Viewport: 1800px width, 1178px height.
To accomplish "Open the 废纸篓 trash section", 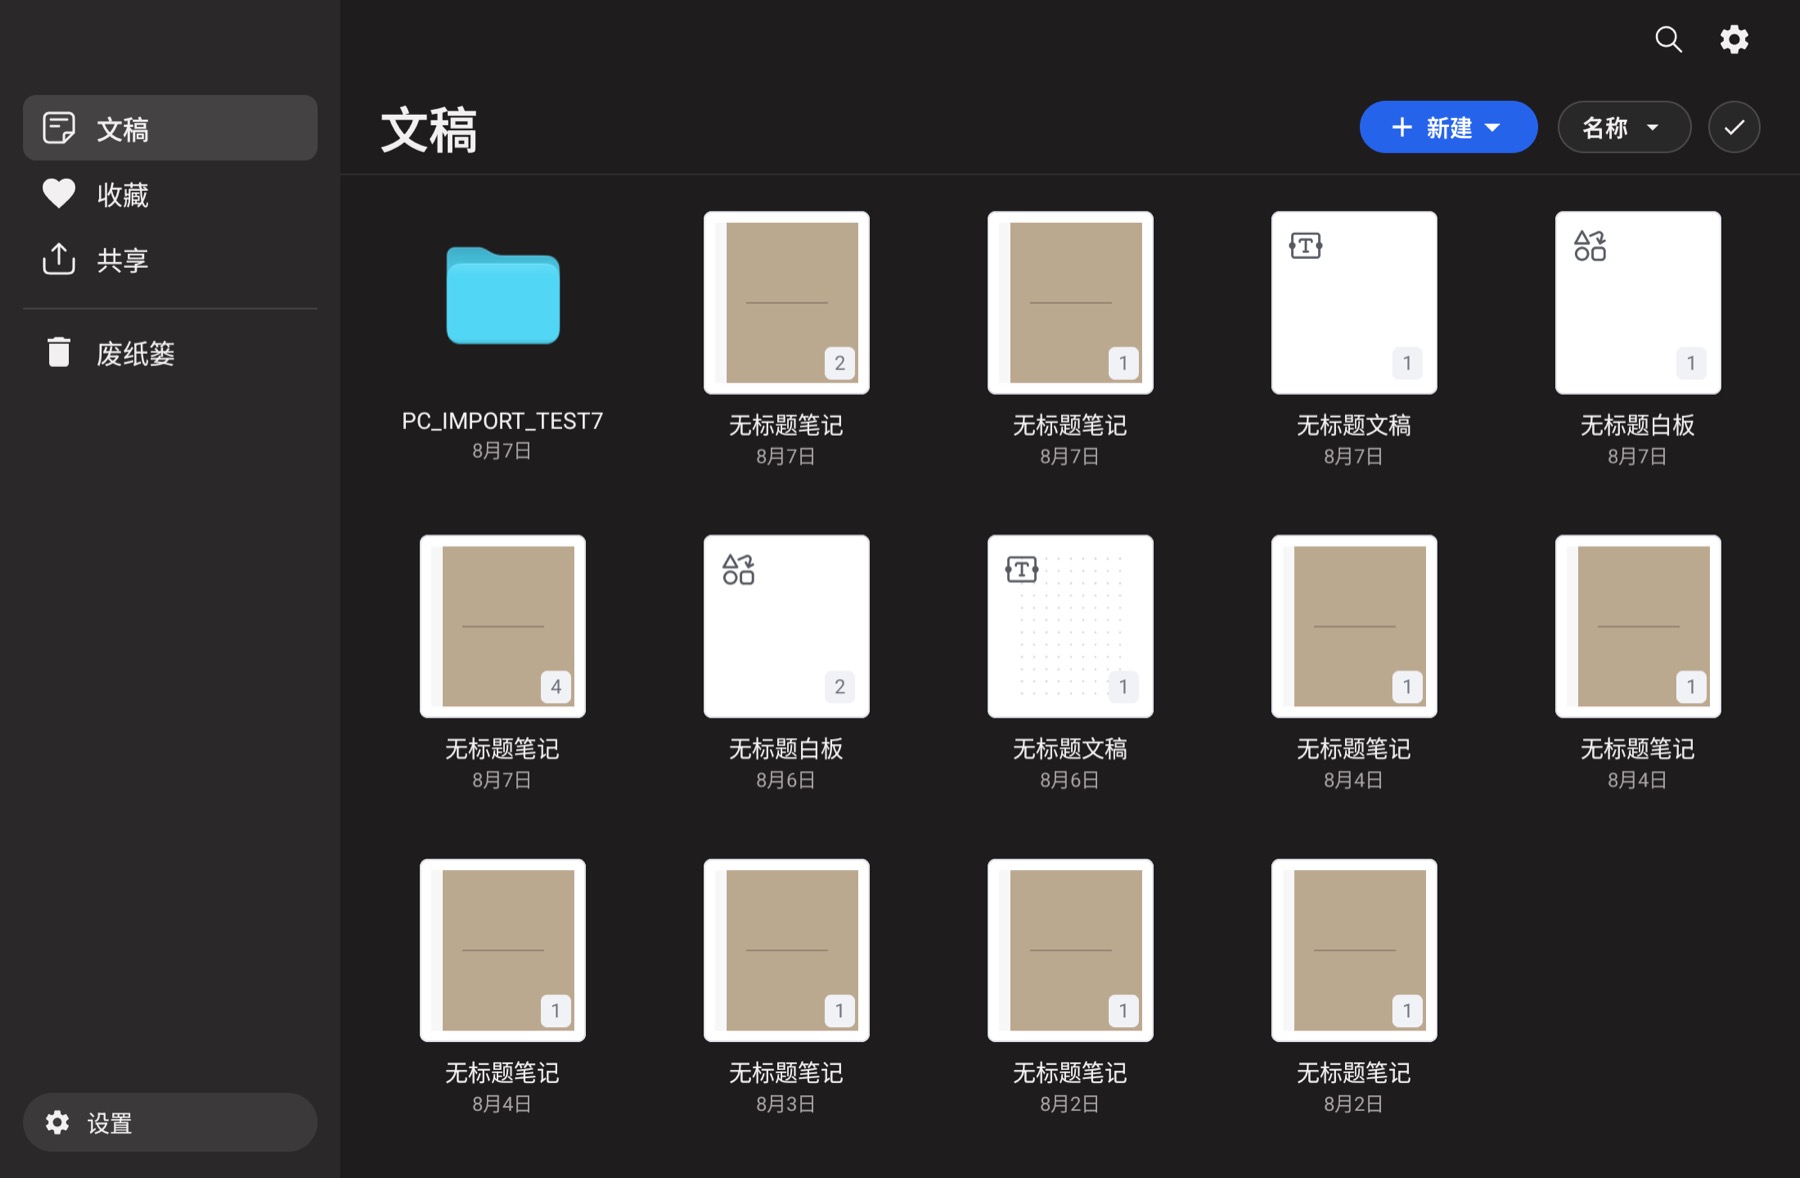I will [170, 353].
